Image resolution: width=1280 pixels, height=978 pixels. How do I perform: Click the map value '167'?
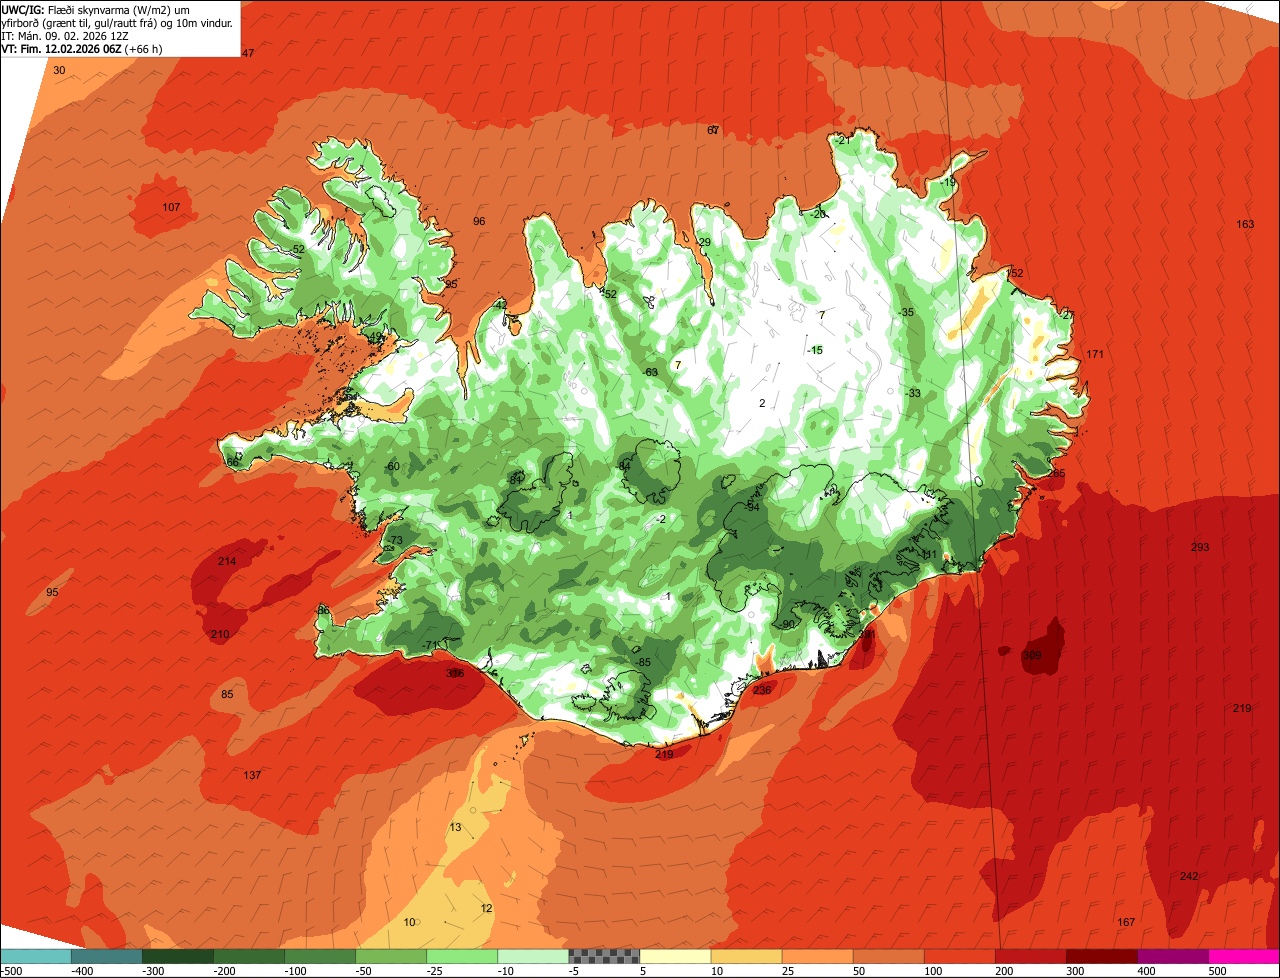click(1126, 922)
